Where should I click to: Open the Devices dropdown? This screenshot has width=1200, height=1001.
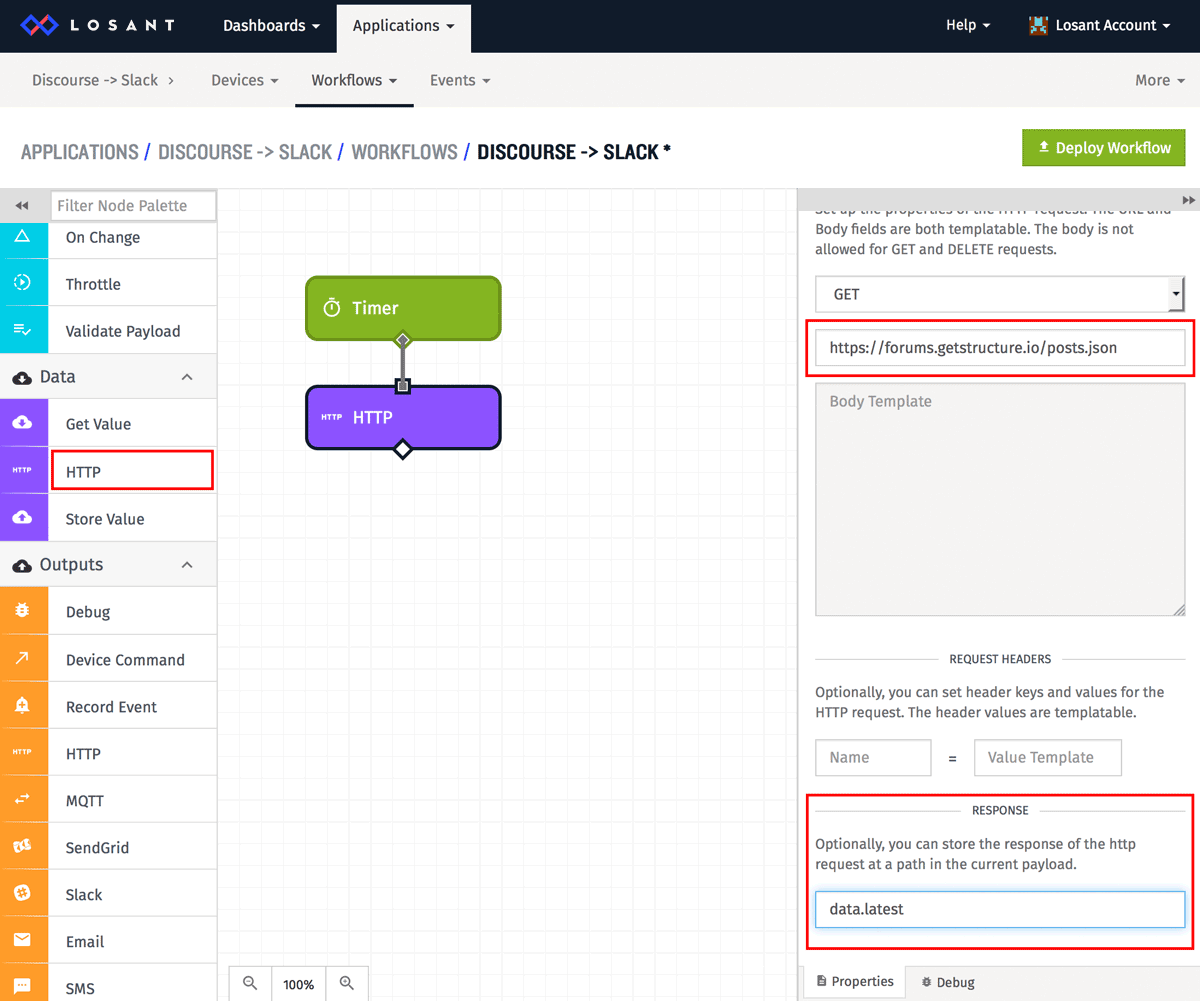tap(244, 80)
